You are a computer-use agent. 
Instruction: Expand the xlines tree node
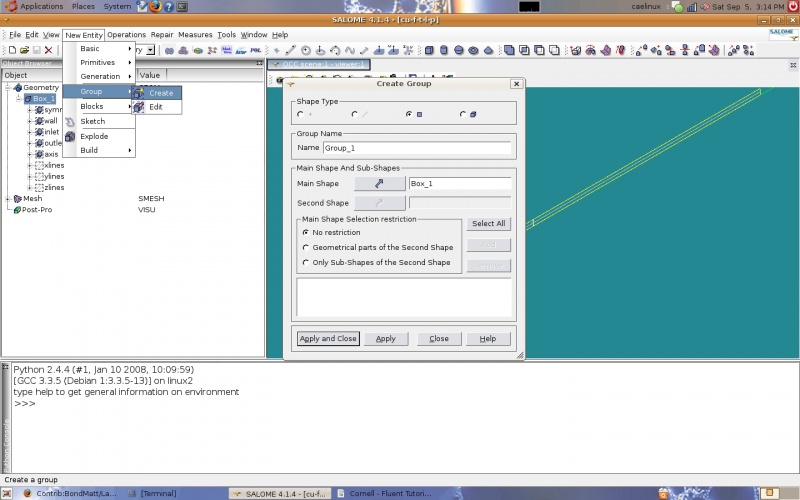(30, 165)
